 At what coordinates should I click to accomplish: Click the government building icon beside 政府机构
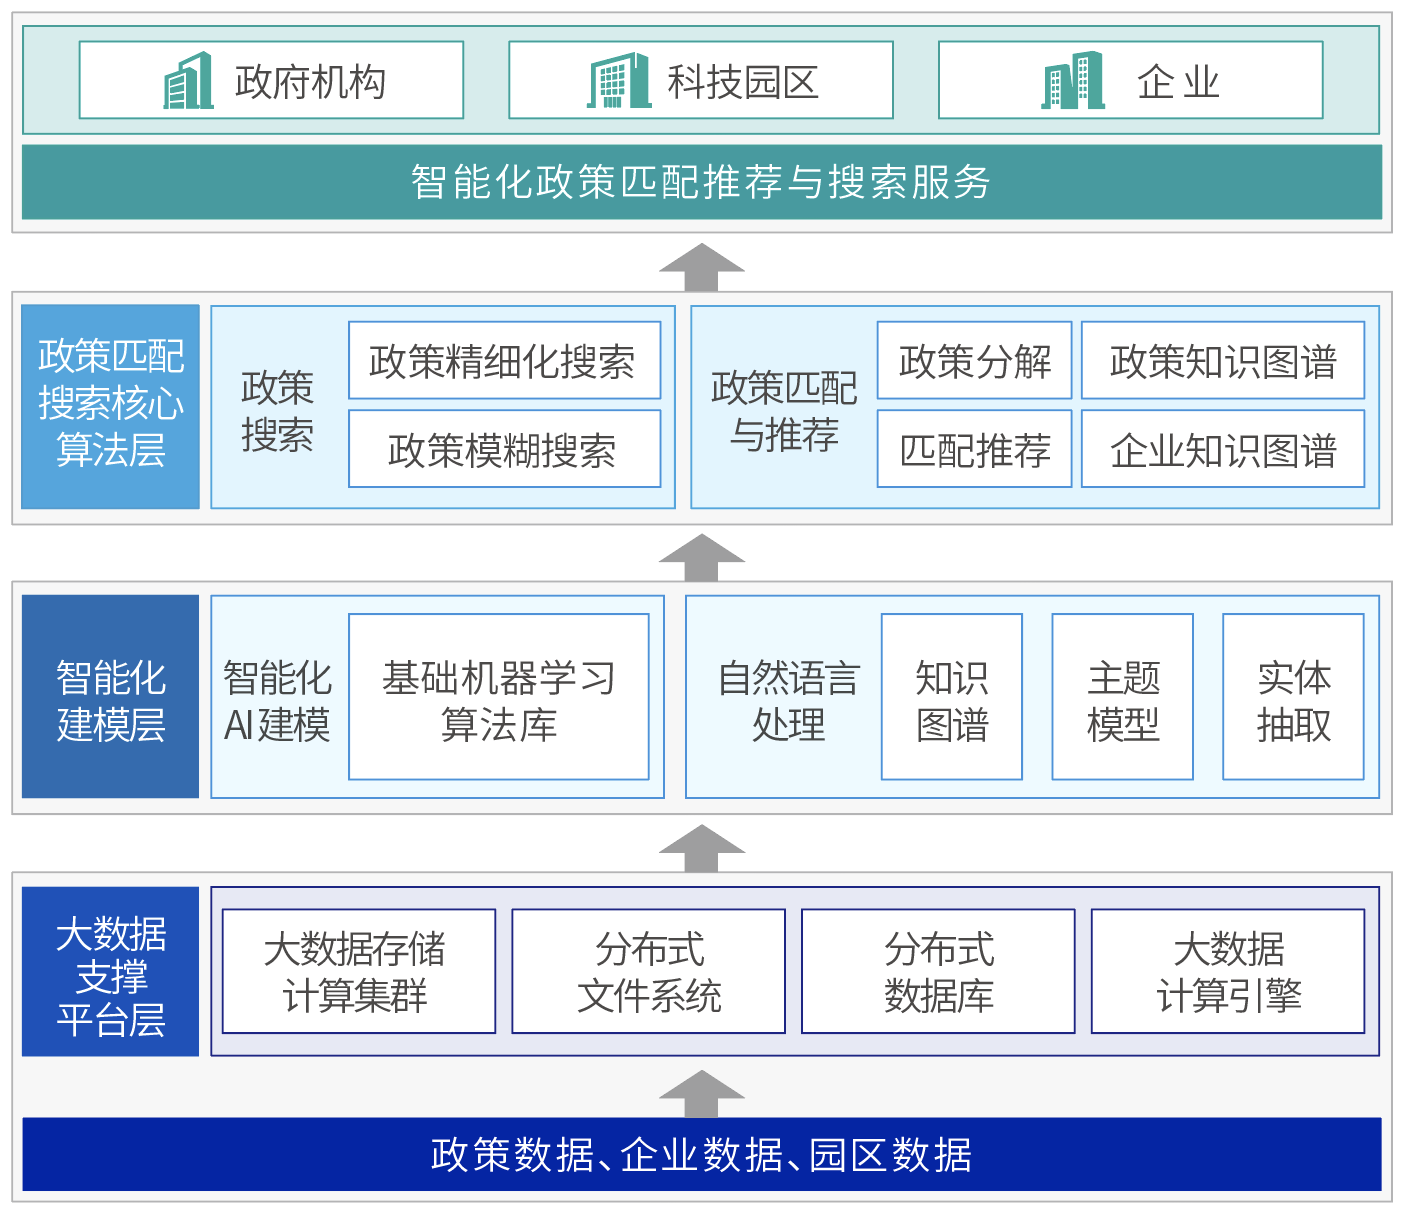coord(189,81)
